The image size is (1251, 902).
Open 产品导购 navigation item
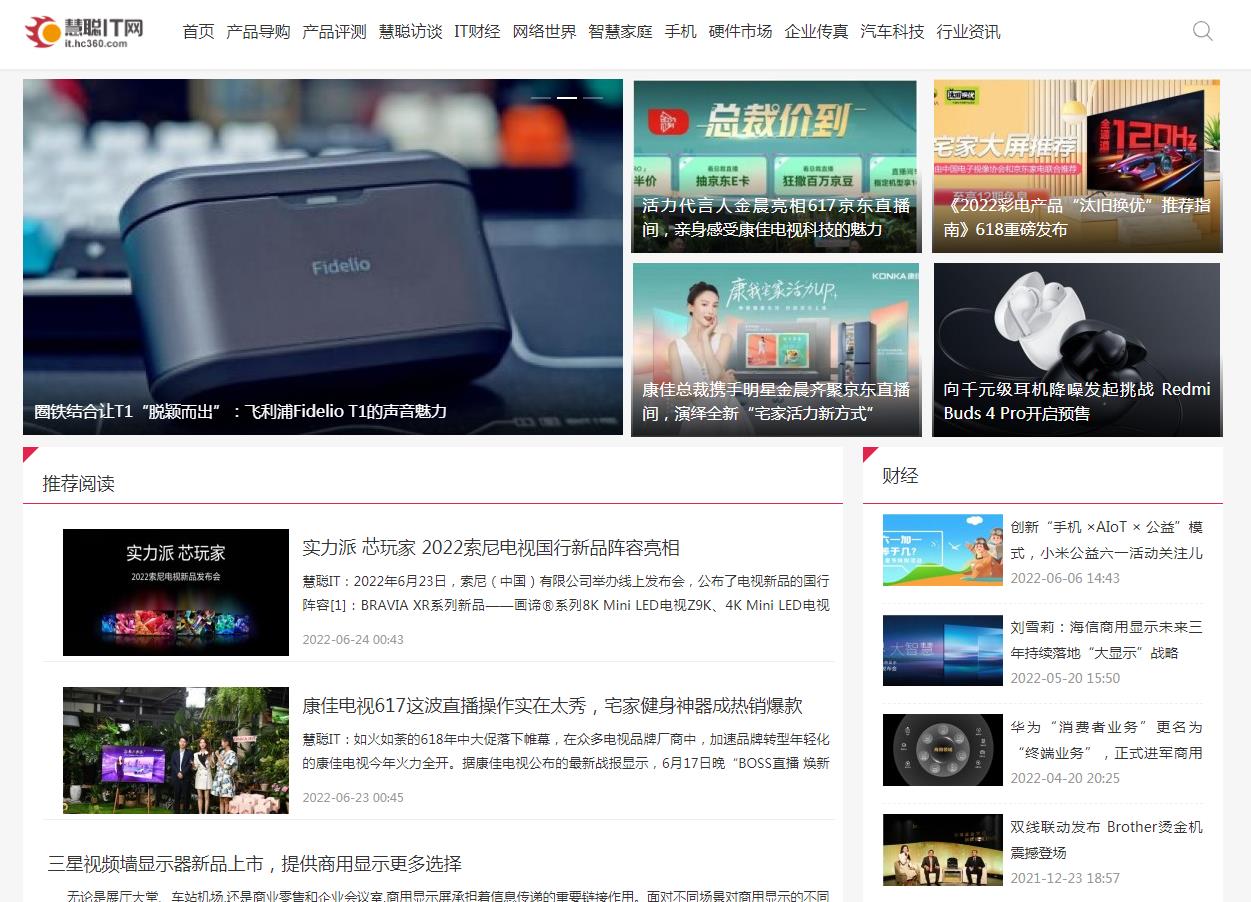coord(258,32)
